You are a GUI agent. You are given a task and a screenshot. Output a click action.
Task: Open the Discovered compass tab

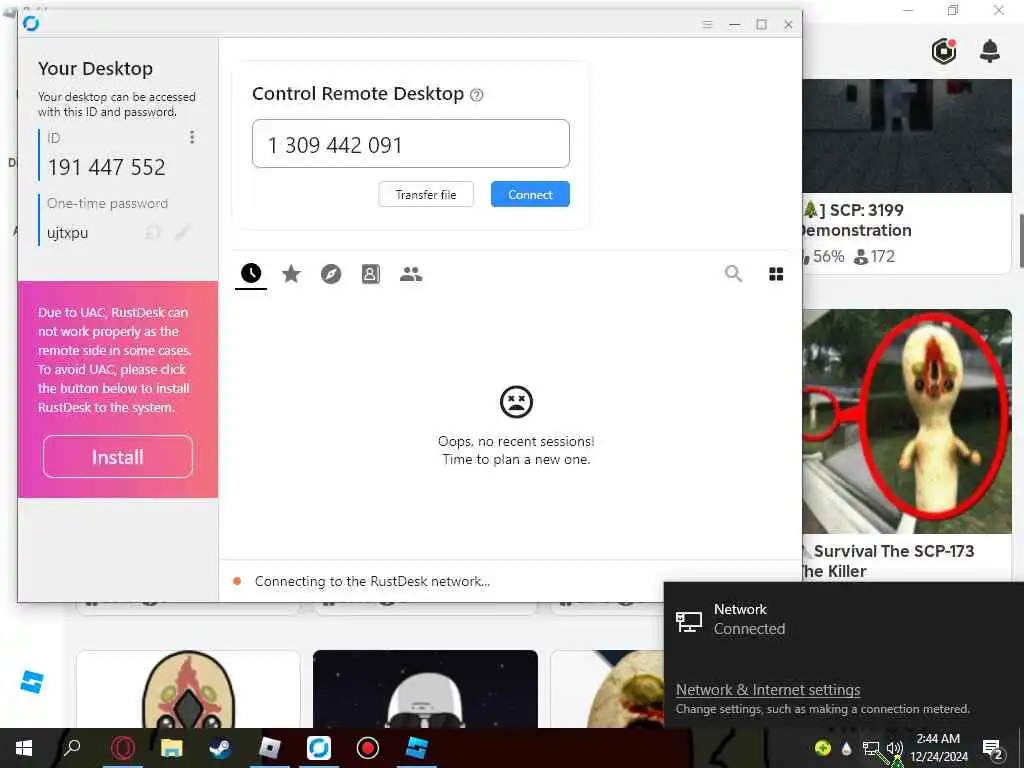tap(331, 274)
